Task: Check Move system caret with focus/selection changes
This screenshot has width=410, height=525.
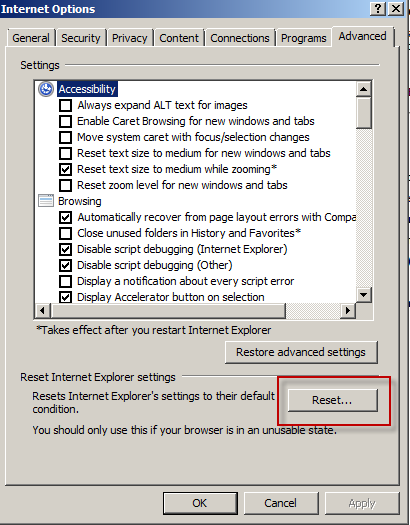Action: pyautogui.click(x=65, y=137)
